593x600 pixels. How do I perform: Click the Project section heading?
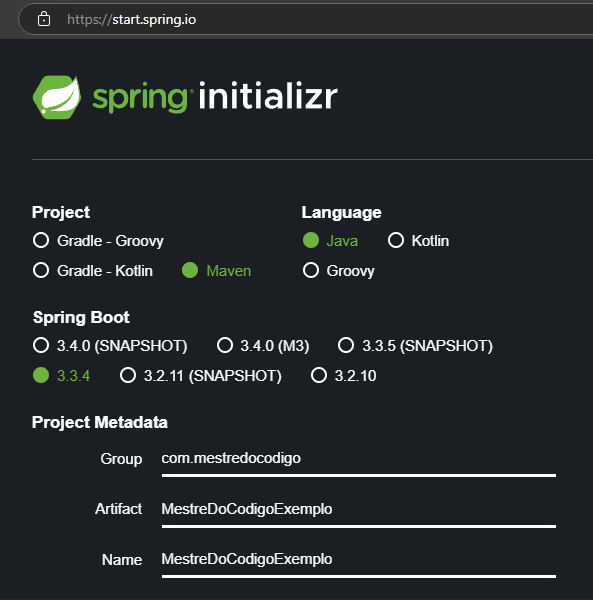pyautogui.click(x=61, y=213)
